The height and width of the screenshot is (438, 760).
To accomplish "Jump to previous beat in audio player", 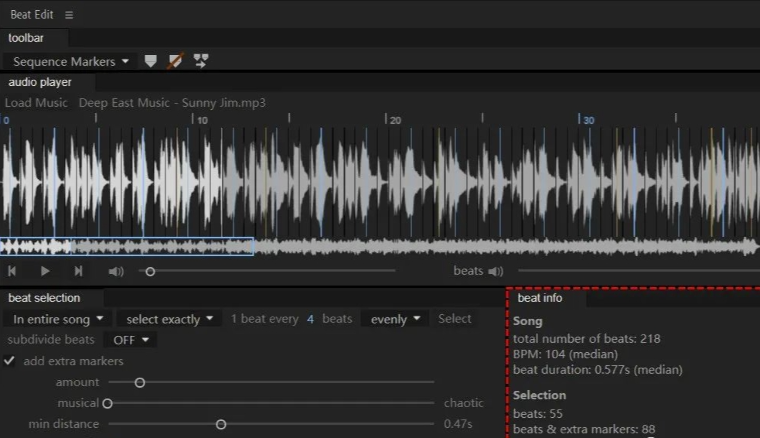I will 12,271.
